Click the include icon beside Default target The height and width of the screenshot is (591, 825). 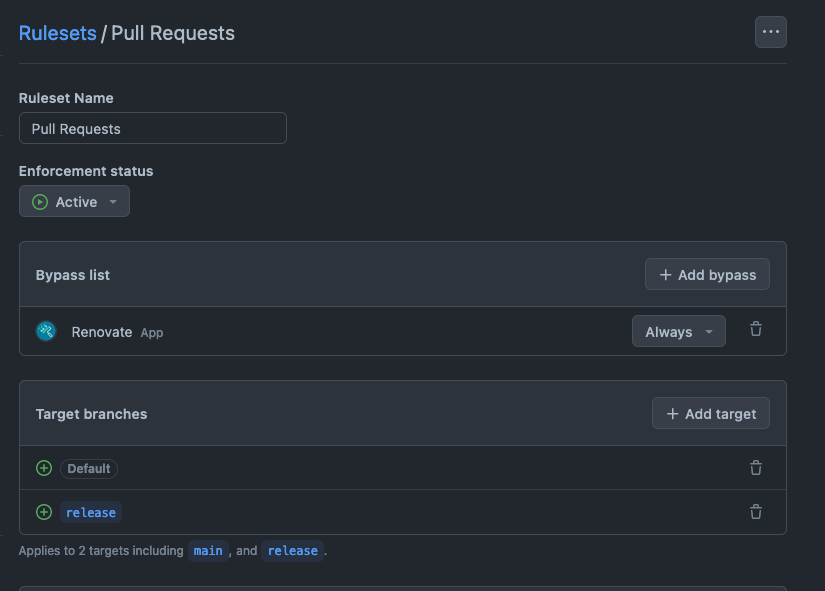(44, 468)
